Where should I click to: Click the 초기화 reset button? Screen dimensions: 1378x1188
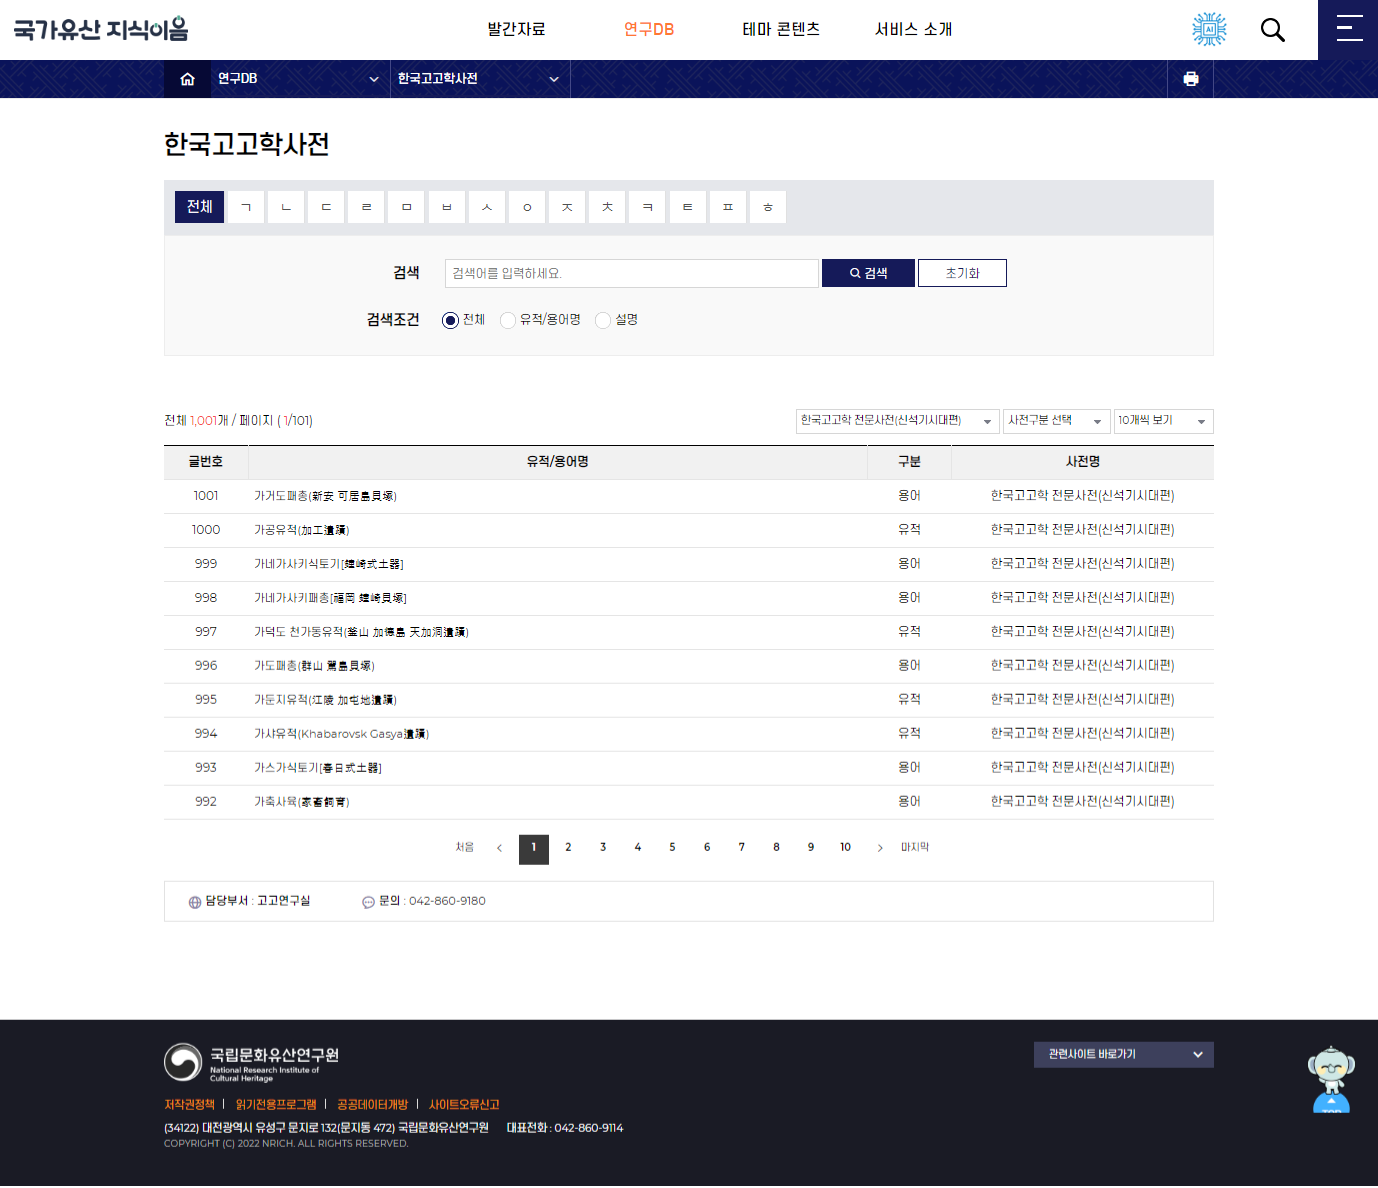point(962,273)
